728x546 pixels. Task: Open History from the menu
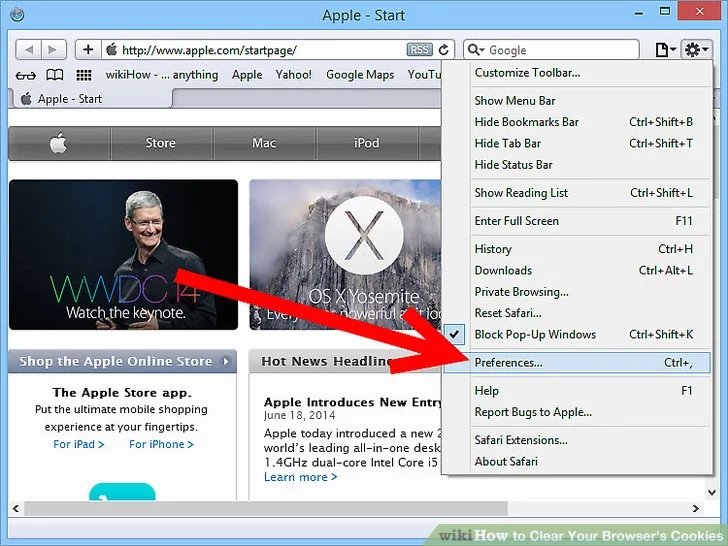click(x=577, y=249)
